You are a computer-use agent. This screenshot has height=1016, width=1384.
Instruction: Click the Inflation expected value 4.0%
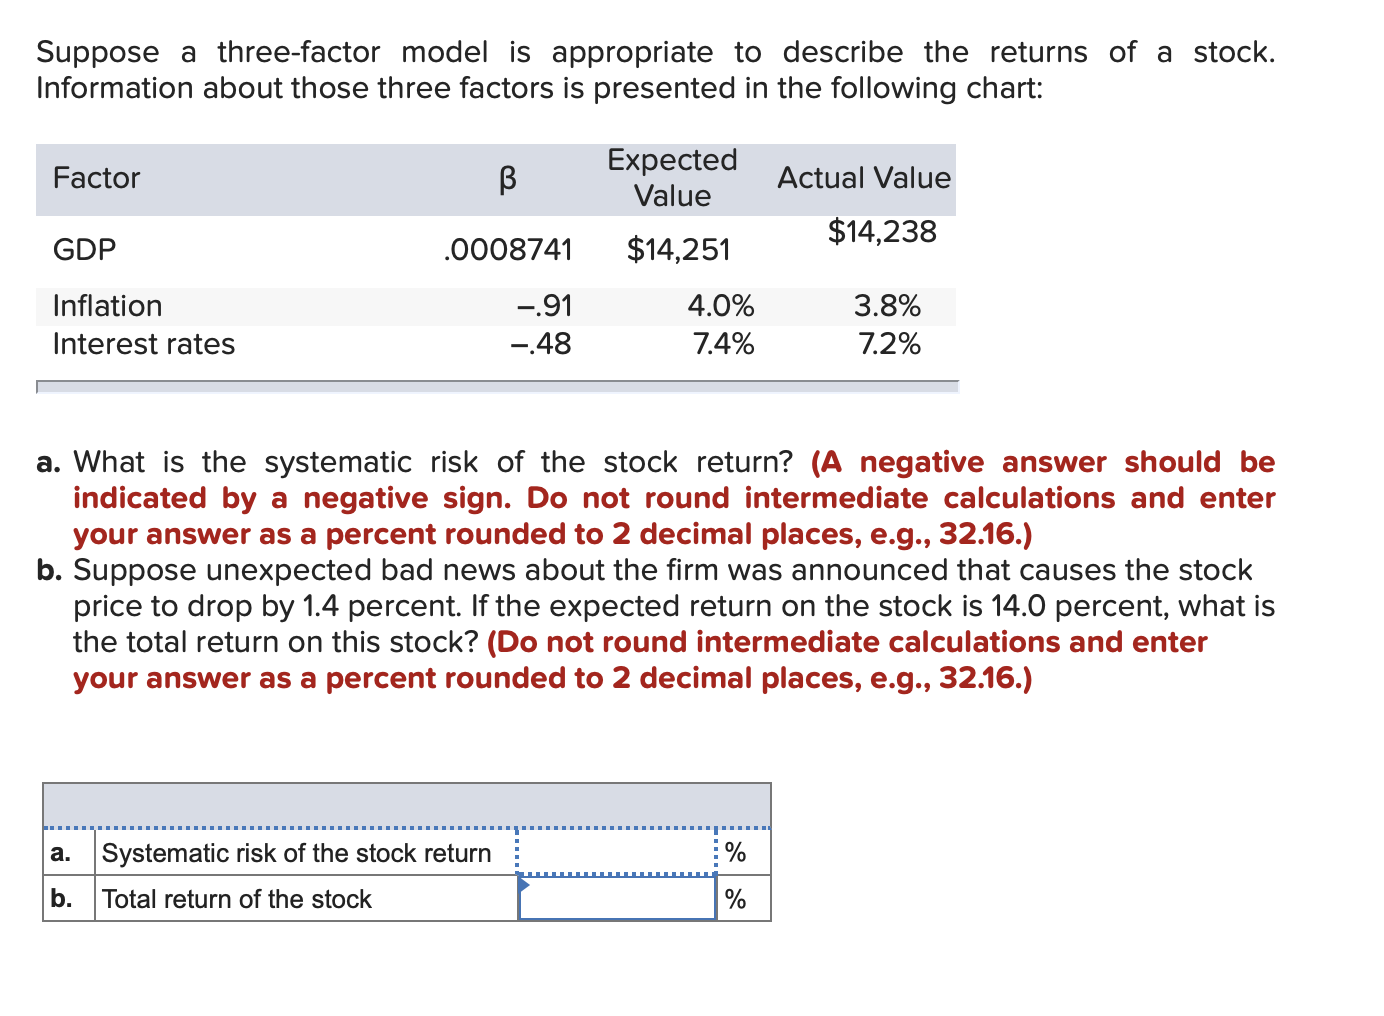(x=721, y=305)
